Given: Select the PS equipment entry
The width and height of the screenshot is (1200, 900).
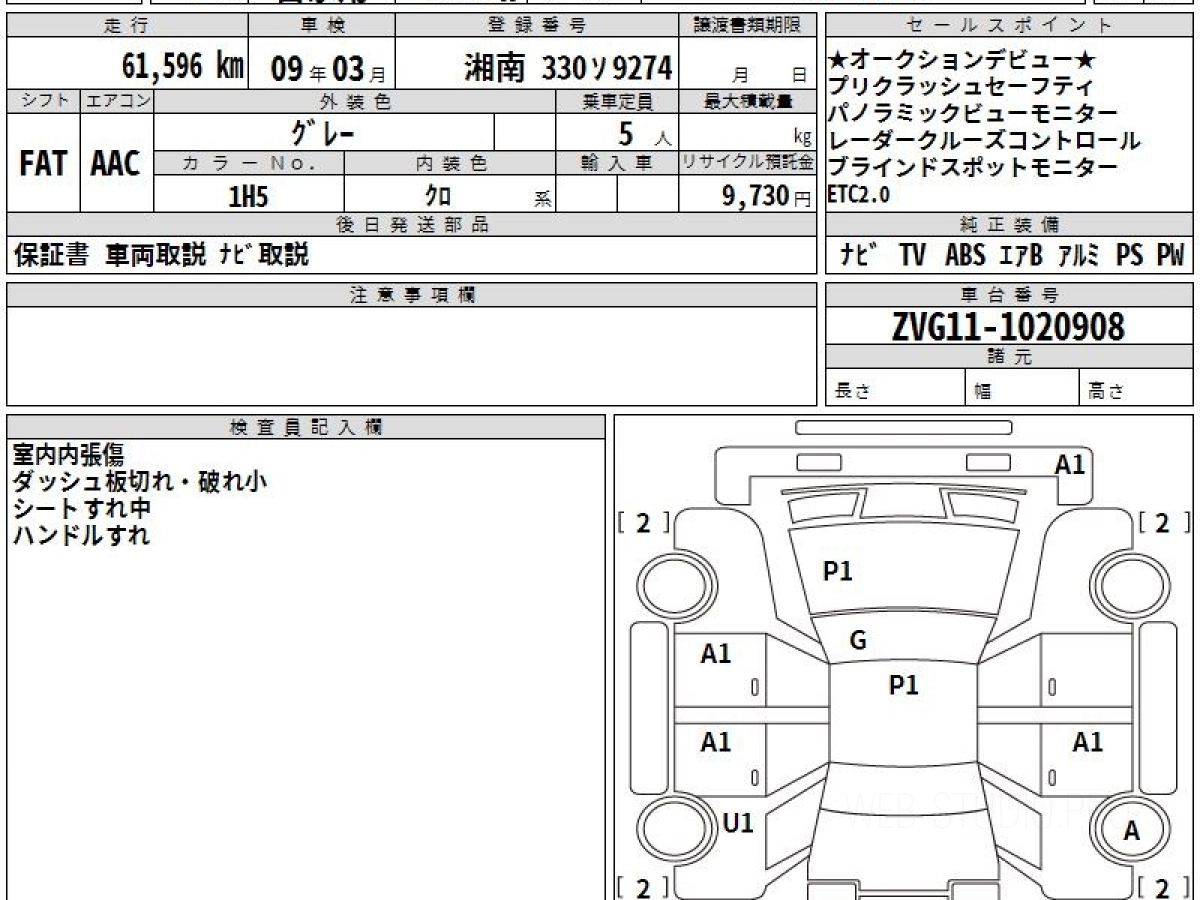Looking at the screenshot, I should click(1130, 256).
